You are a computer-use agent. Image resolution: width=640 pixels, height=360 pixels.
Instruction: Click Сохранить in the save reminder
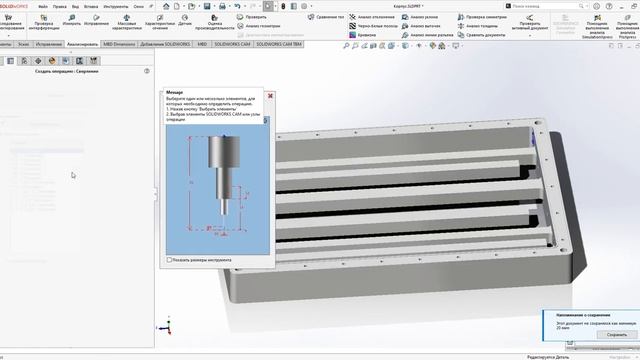coord(617,335)
